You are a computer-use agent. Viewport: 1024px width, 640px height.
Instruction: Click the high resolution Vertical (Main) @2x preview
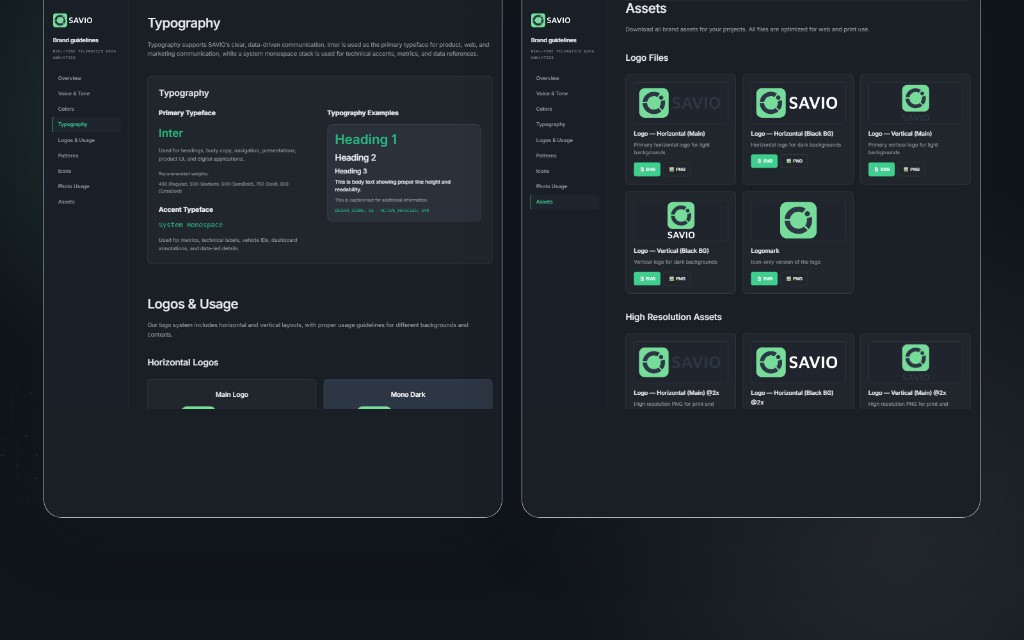click(915, 362)
